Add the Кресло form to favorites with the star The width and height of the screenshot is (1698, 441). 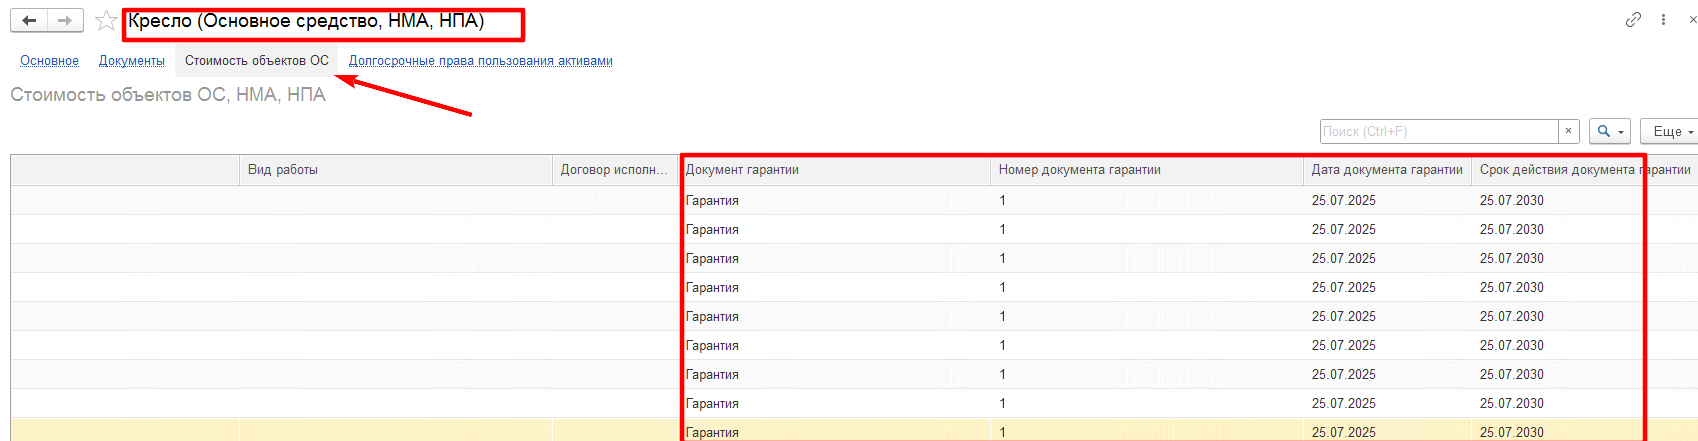(x=106, y=21)
